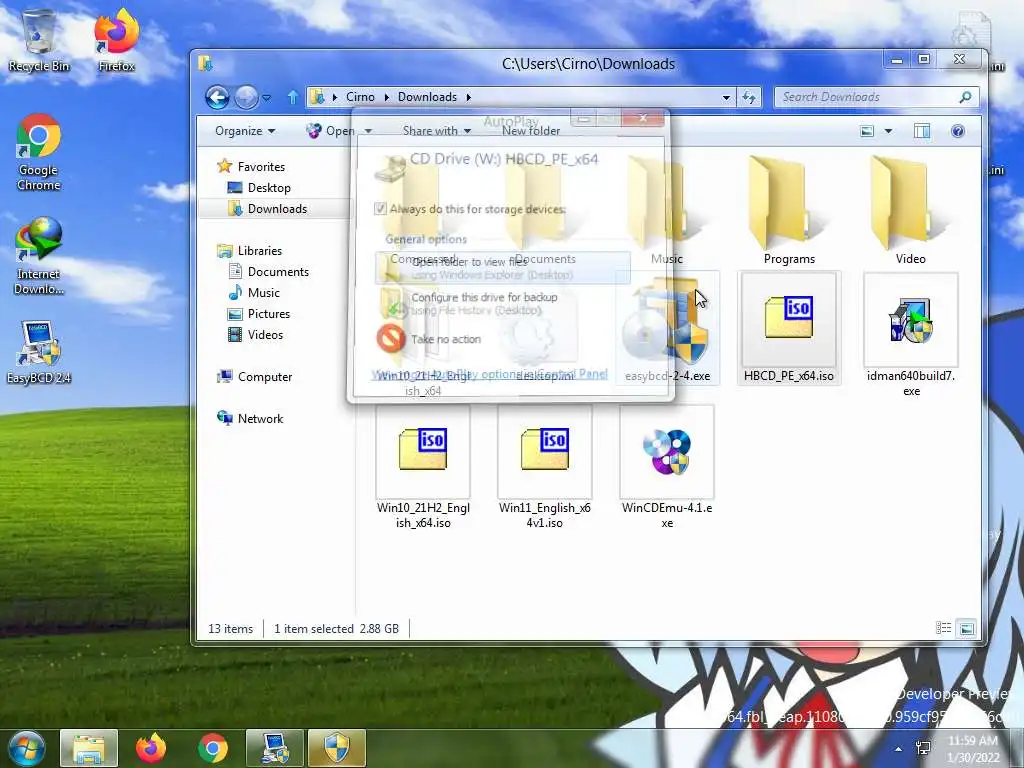
Task: Choose Open folder to view files in AutoPlay
Action: (x=502, y=268)
